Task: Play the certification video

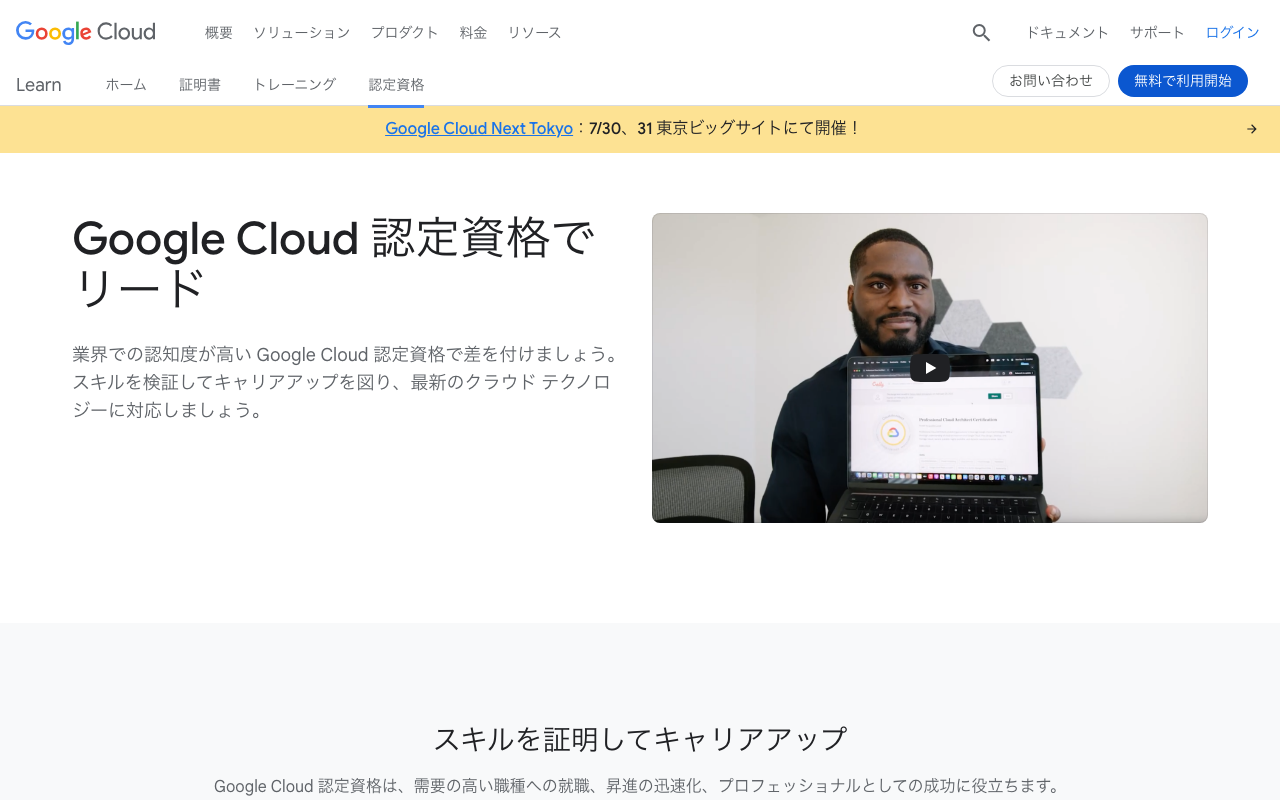Action: (x=929, y=367)
